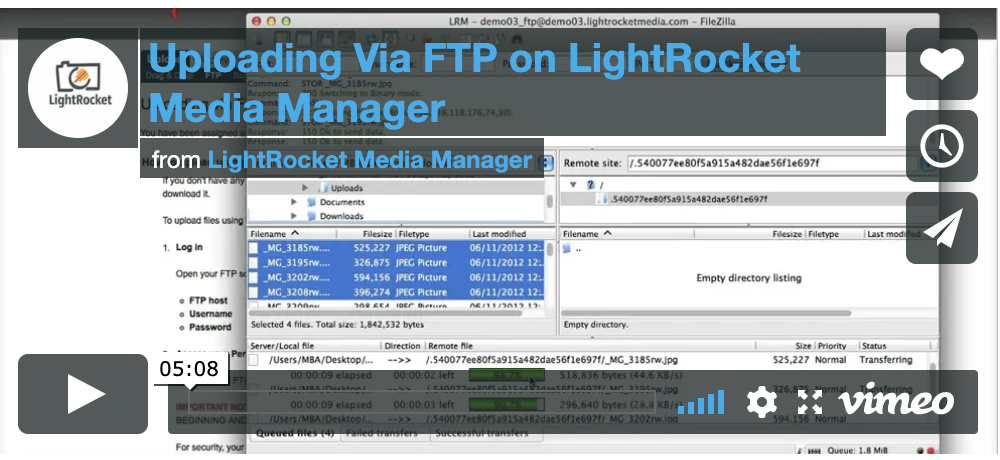Collapse the remote root '/' triangle
This screenshot has width=1000, height=460.
[x=573, y=184]
